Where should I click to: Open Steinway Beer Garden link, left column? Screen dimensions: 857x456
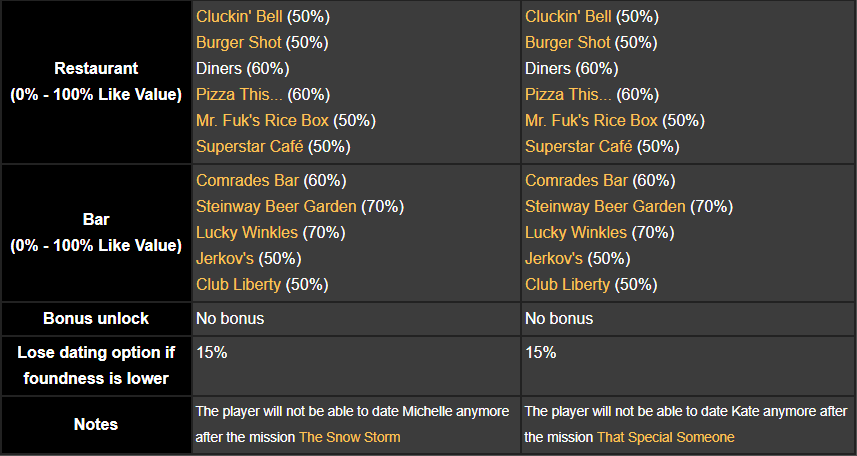pos(276,207)
